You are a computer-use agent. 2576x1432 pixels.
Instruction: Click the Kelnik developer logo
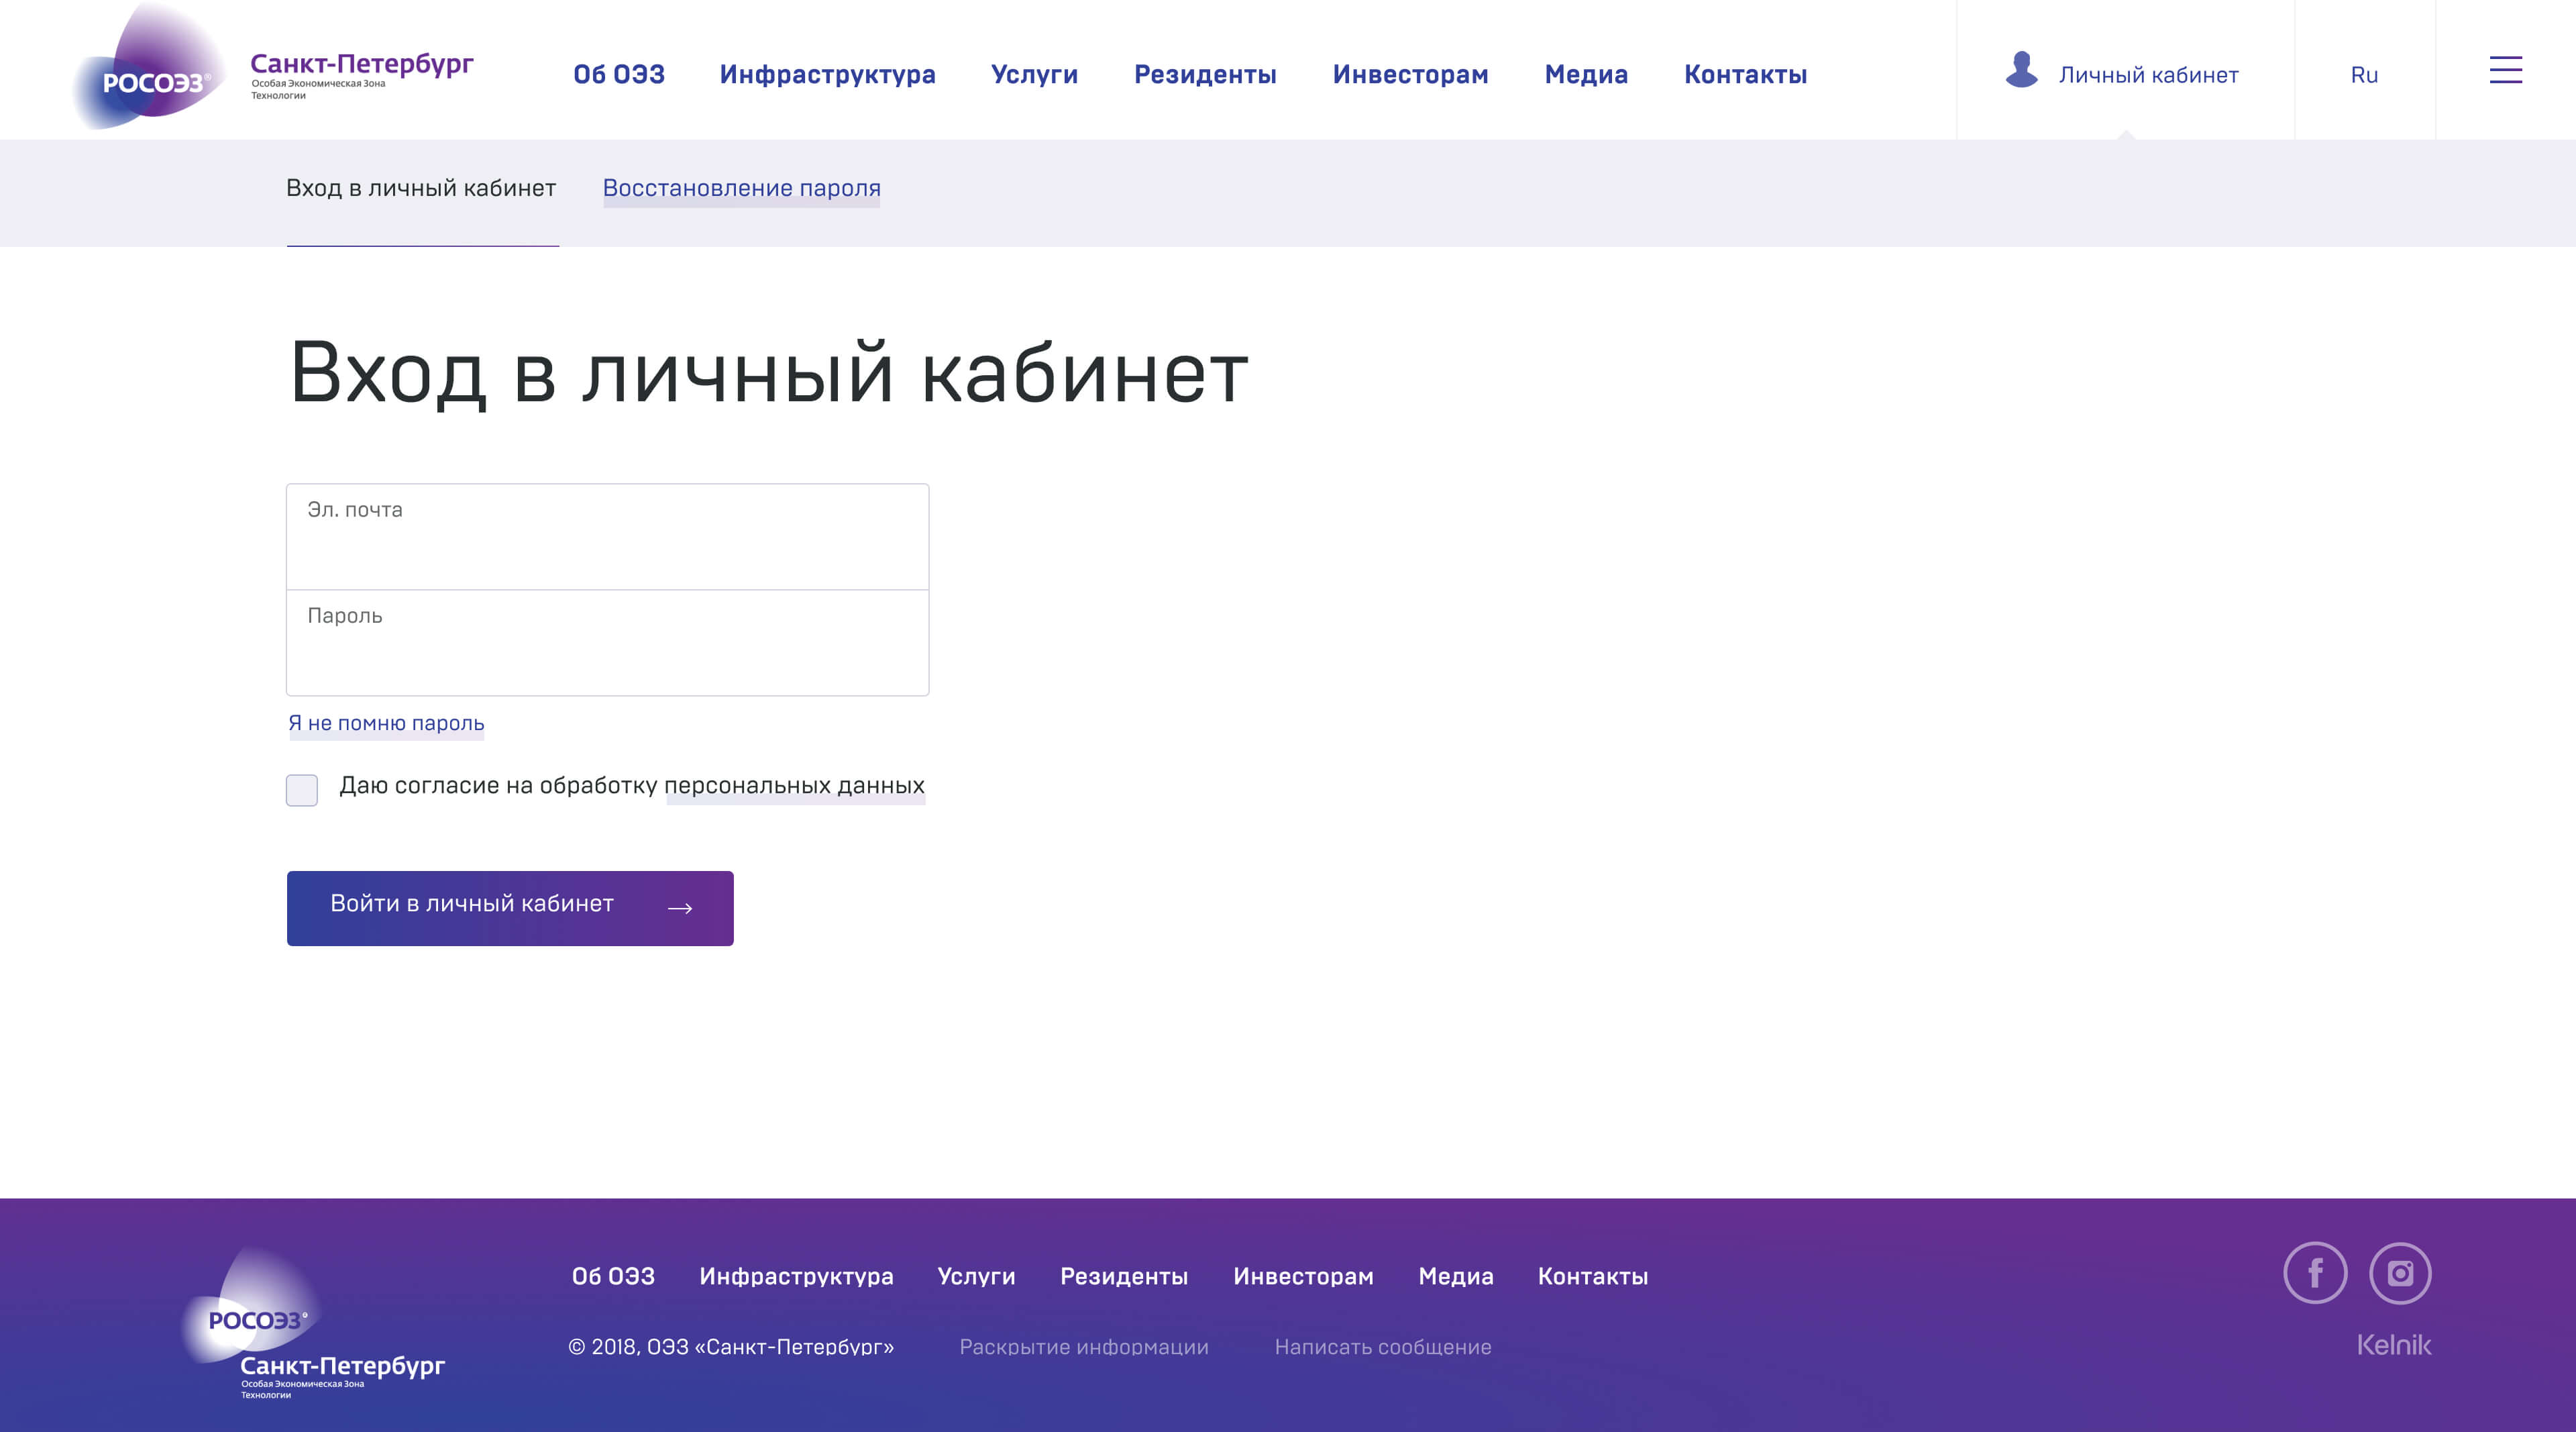[2393, 1345]
